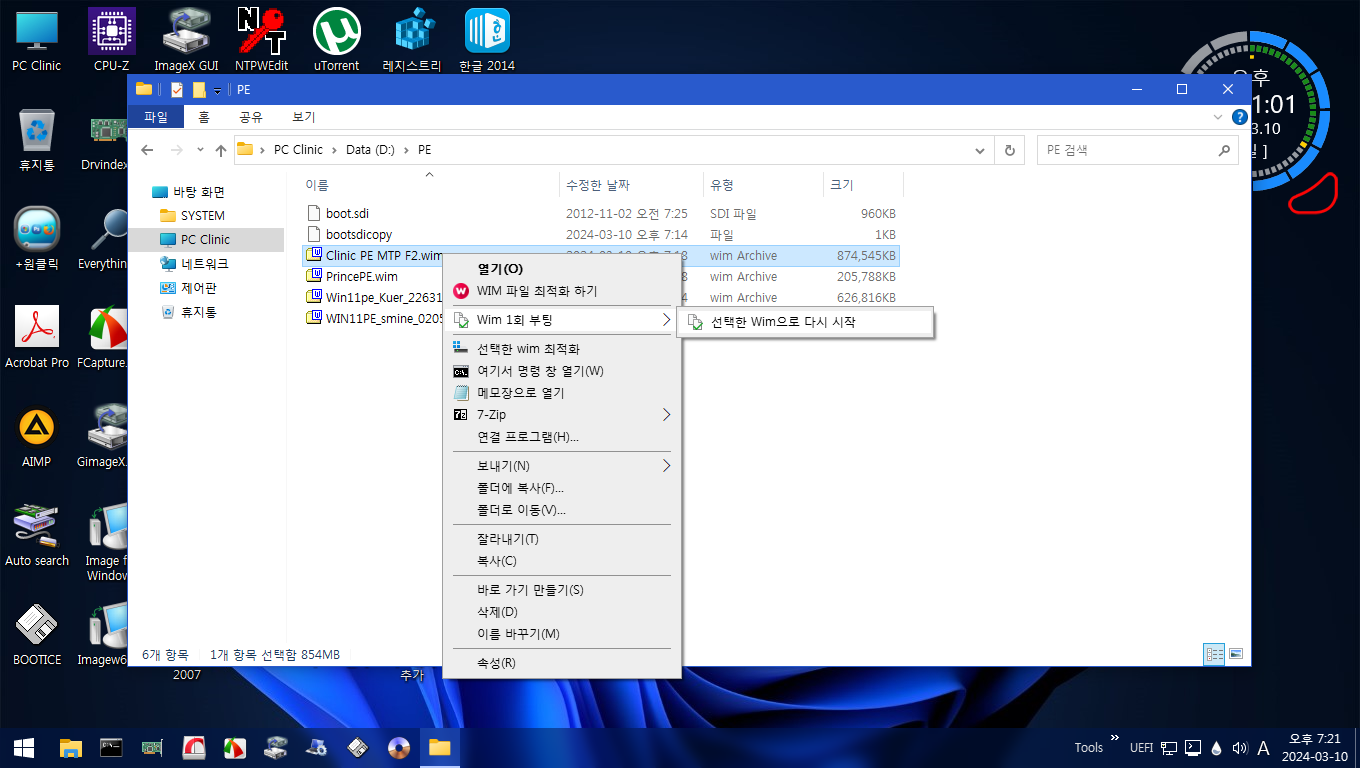Click the Explorer refresh button
The height and width of the screenshot is (768, 1360).
click(x=1010, y=150)
